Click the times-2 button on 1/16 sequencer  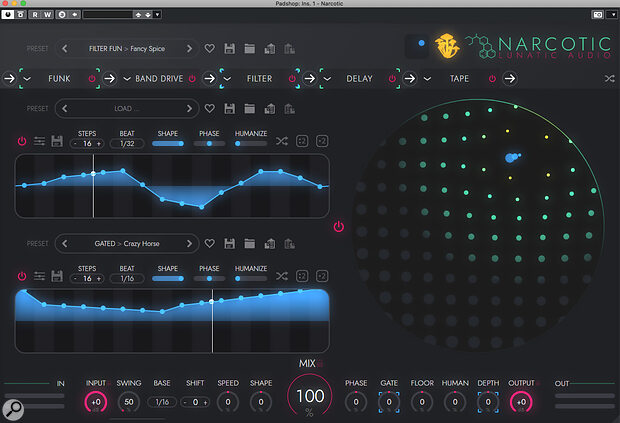point(322,276)
